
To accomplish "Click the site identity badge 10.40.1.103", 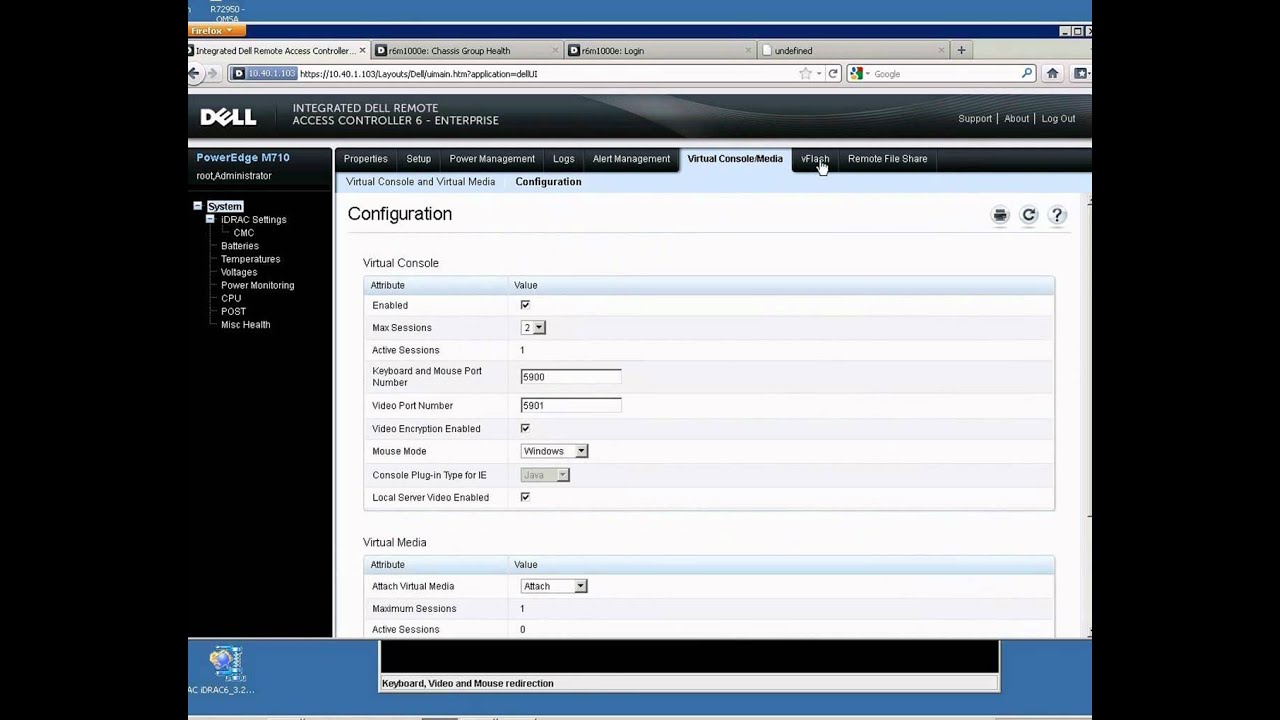I will (x=264, y=73).
